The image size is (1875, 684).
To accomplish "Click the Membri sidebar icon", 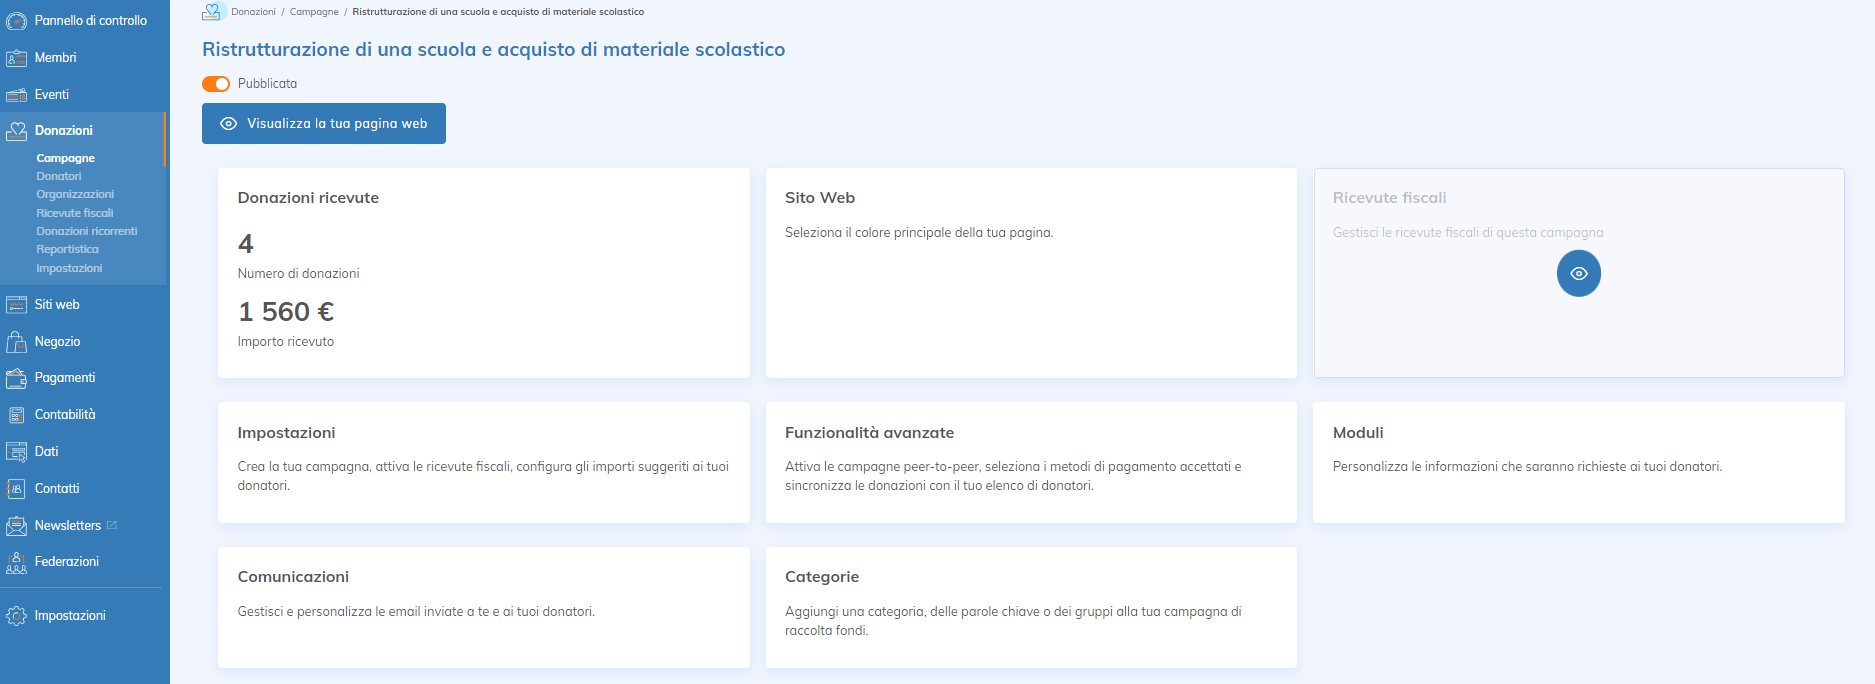I will (16, 58).
